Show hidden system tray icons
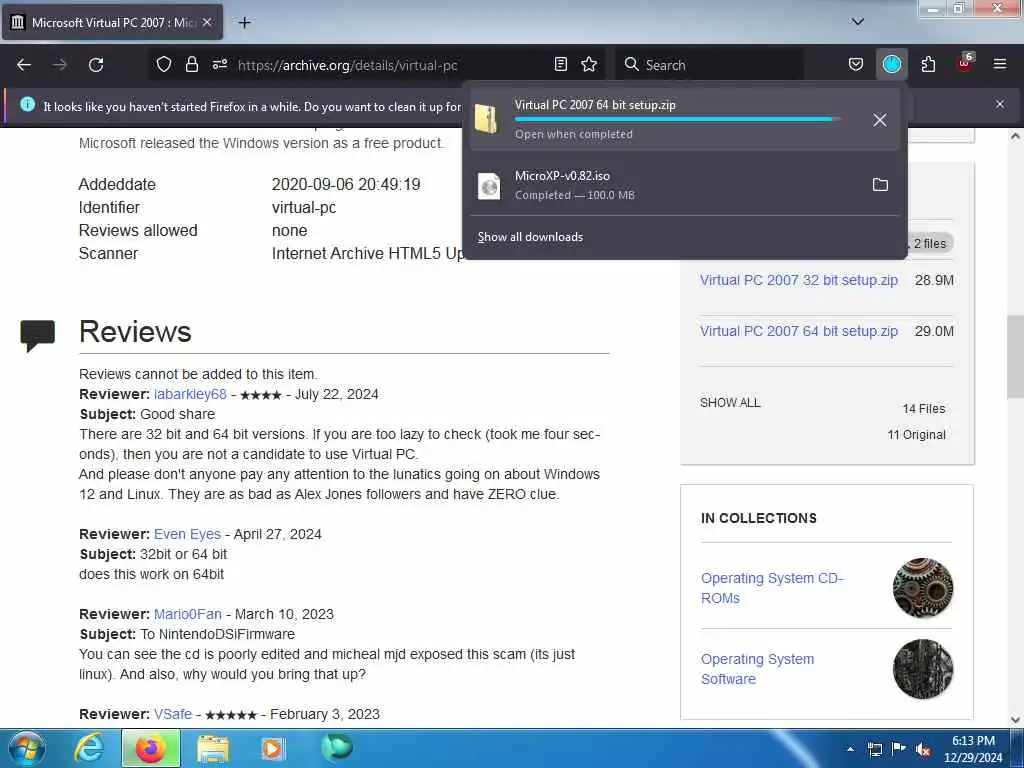The height and width of the screenshot is (768, 1024). coord(850,749)
